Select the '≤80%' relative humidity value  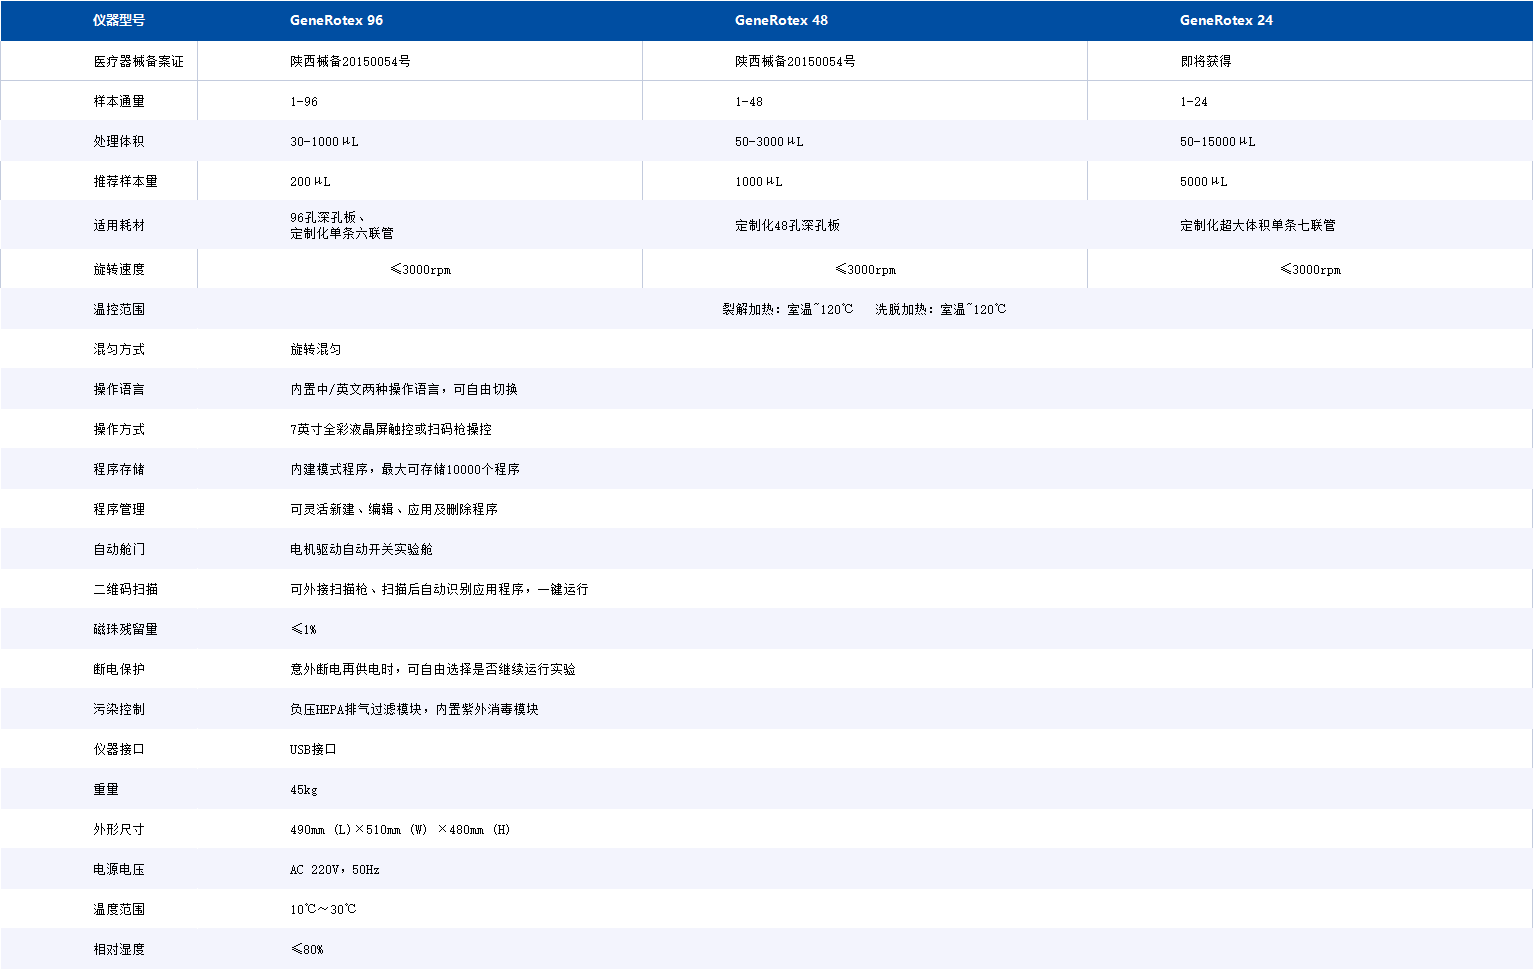[307, 949]
